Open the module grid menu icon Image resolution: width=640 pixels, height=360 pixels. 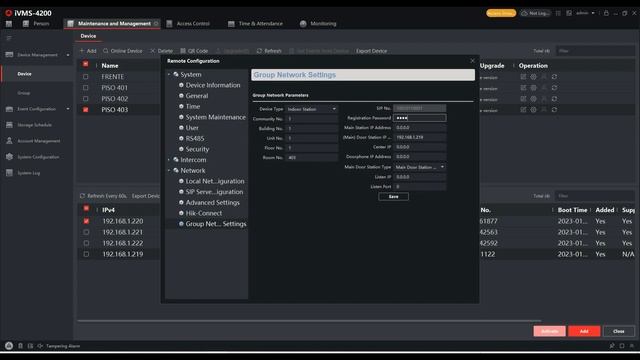pos(9,24)
